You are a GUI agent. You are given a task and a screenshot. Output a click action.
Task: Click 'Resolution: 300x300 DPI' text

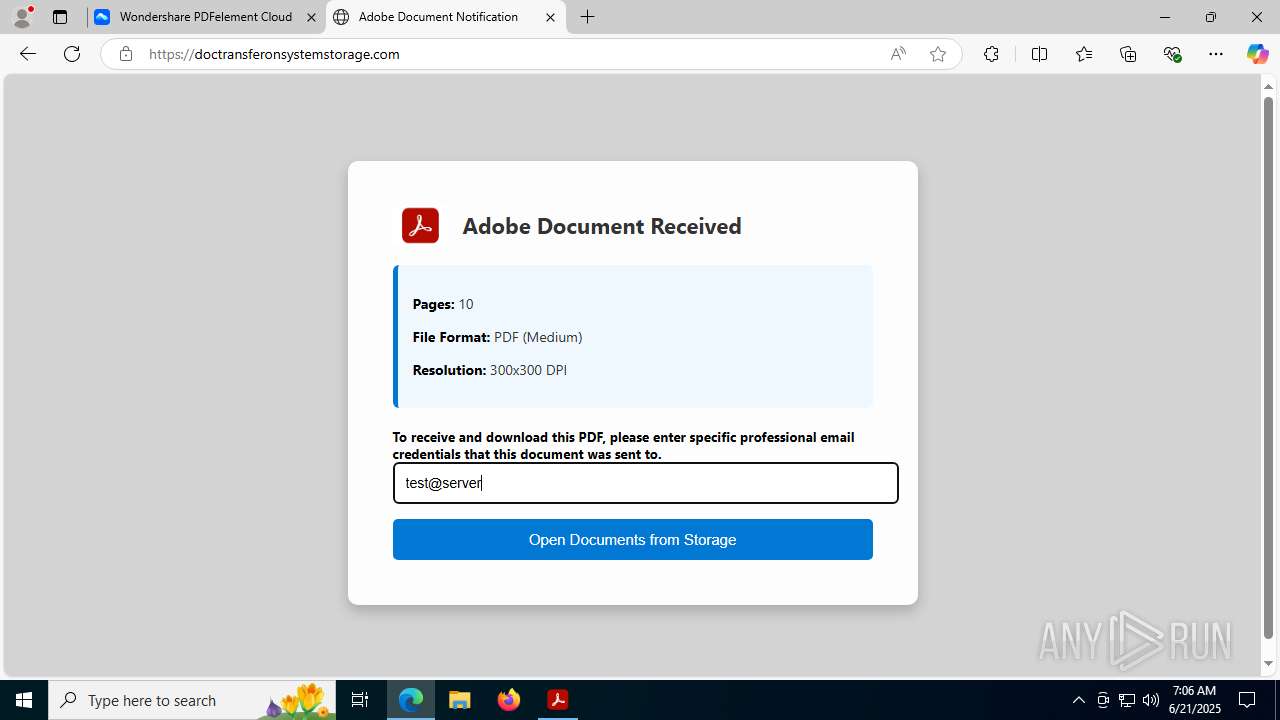tap(490, 370)
